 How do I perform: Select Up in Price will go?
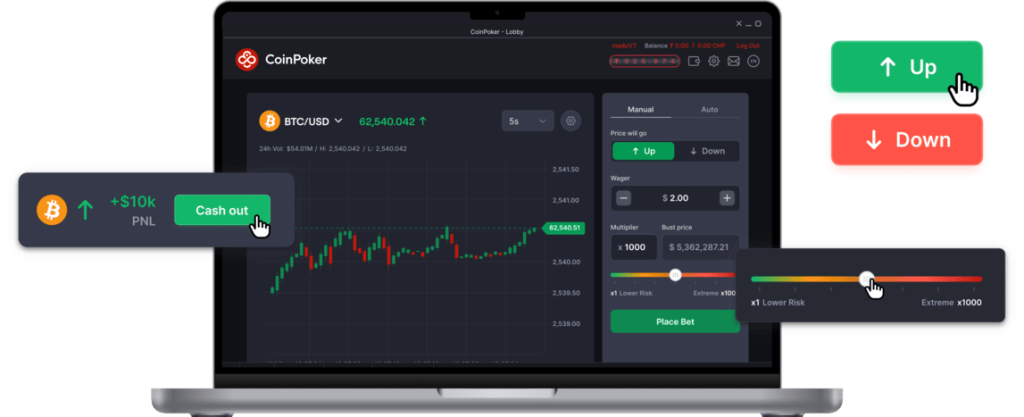[643, 151]
